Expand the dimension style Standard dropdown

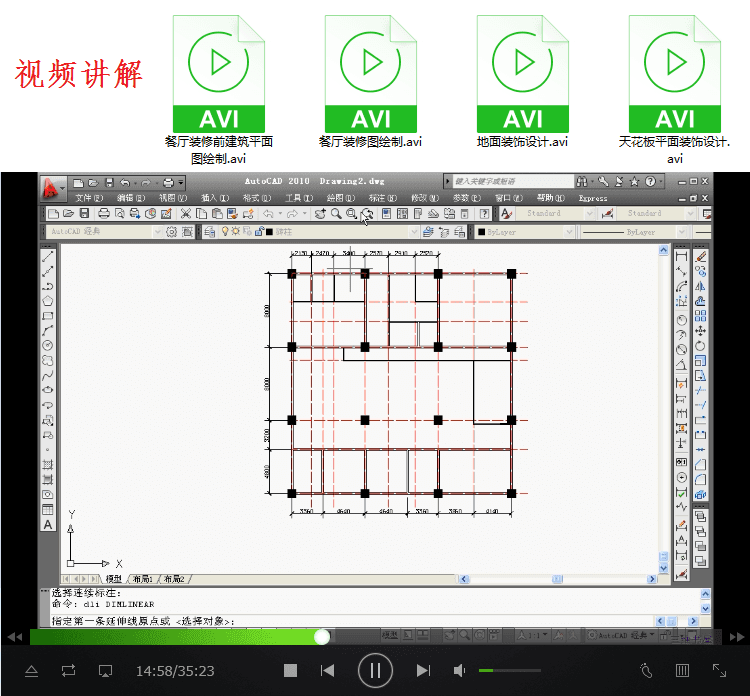tap(689, 213)
